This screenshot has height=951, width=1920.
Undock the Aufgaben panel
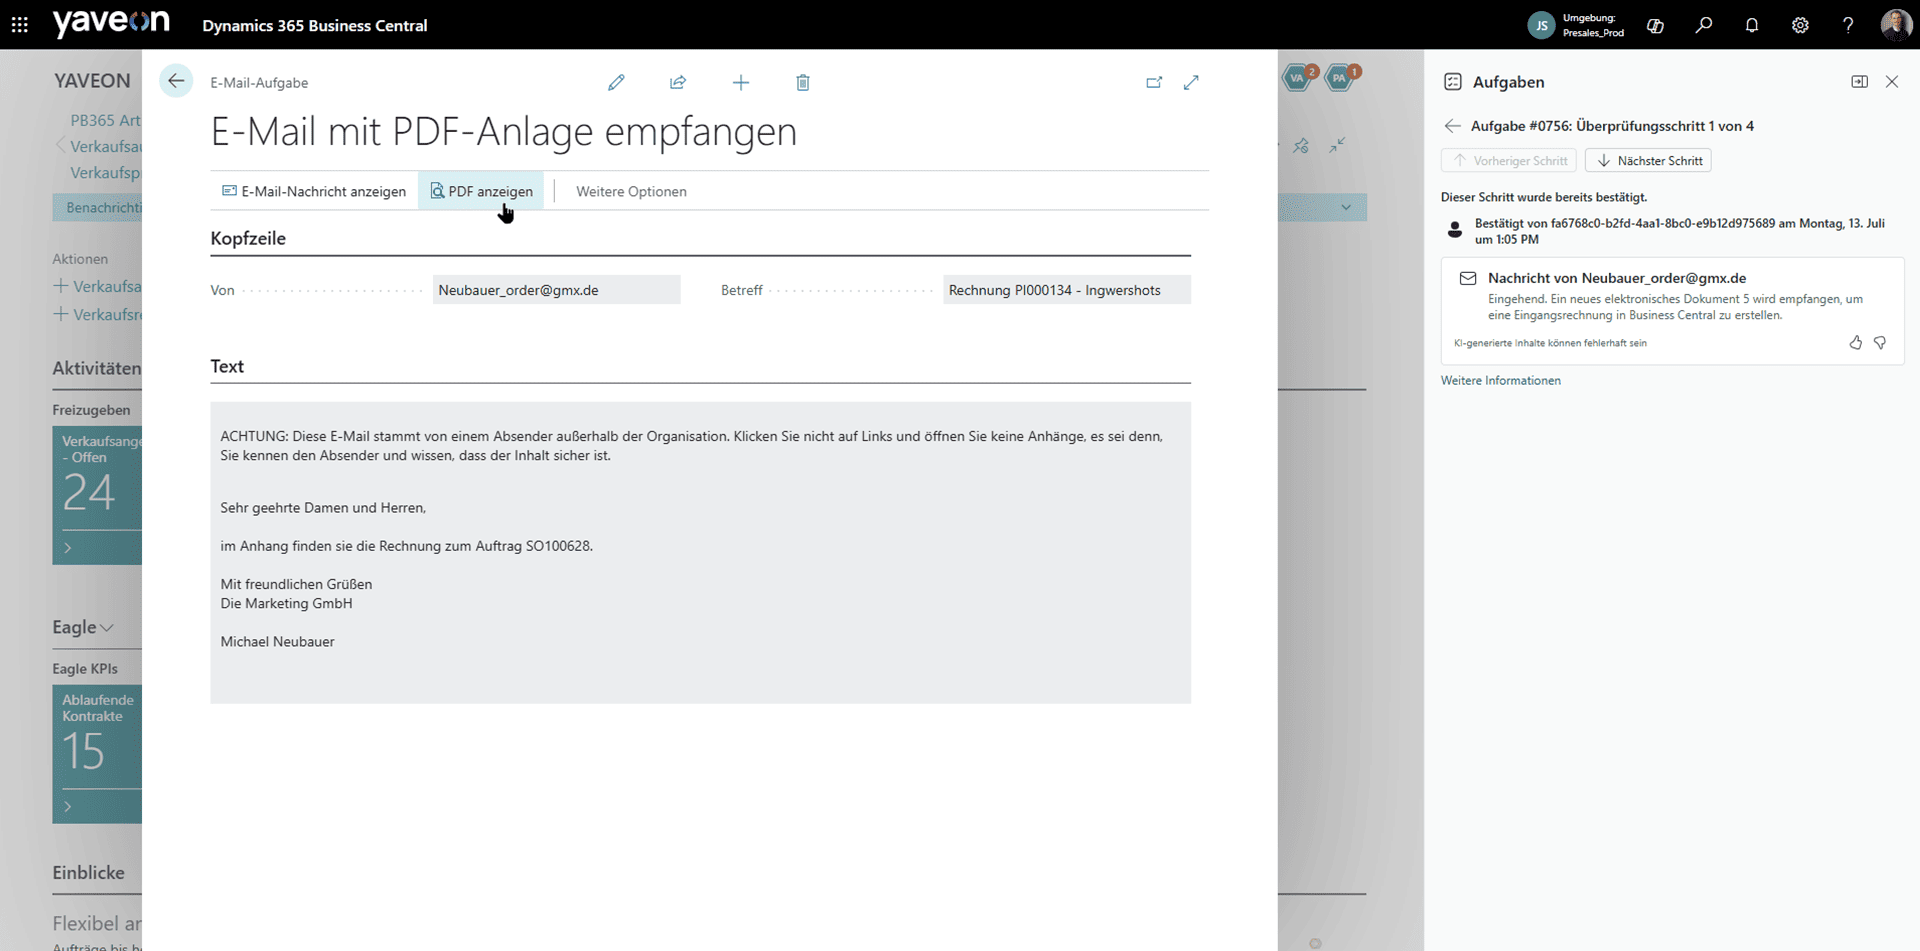click(x=1859, y=82)
